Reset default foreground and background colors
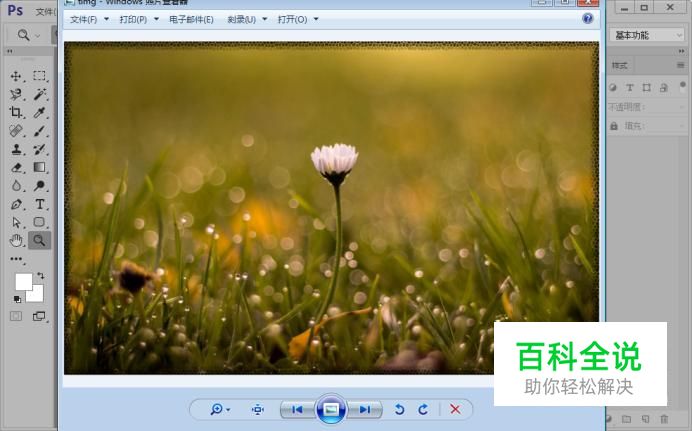The width and height of the screenshot is (692, 431). (17, 300)
